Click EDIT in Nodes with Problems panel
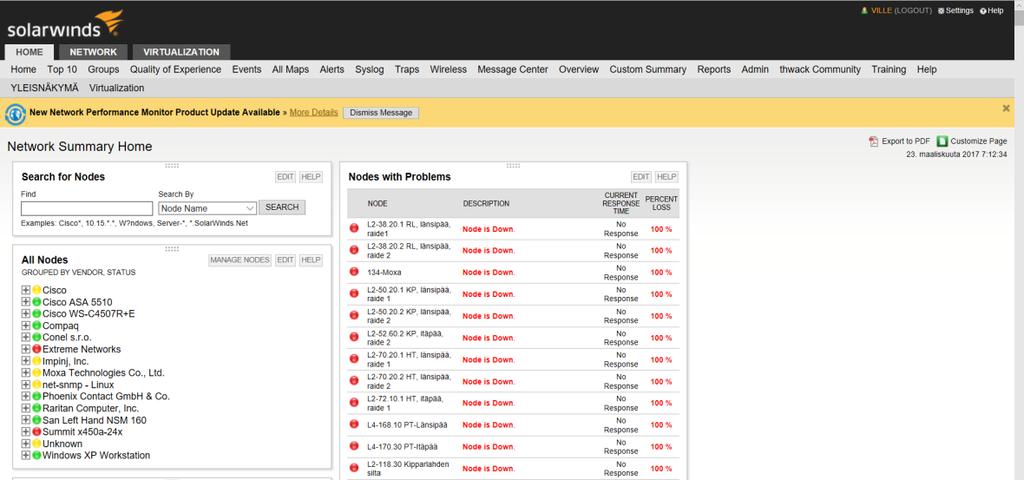 641,177
